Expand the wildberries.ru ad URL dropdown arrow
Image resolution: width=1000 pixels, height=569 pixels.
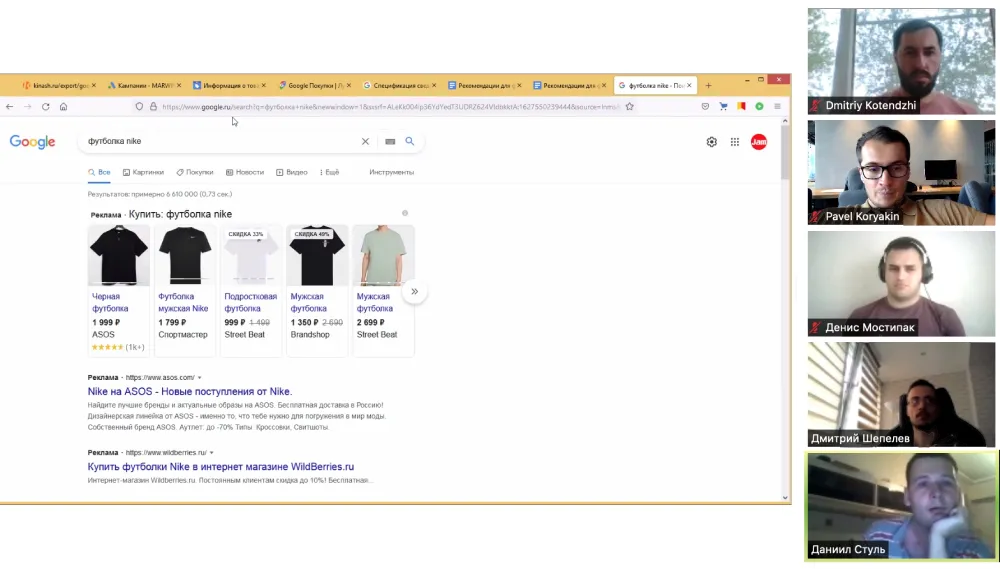pyautogui.click(x=212, y=453)
